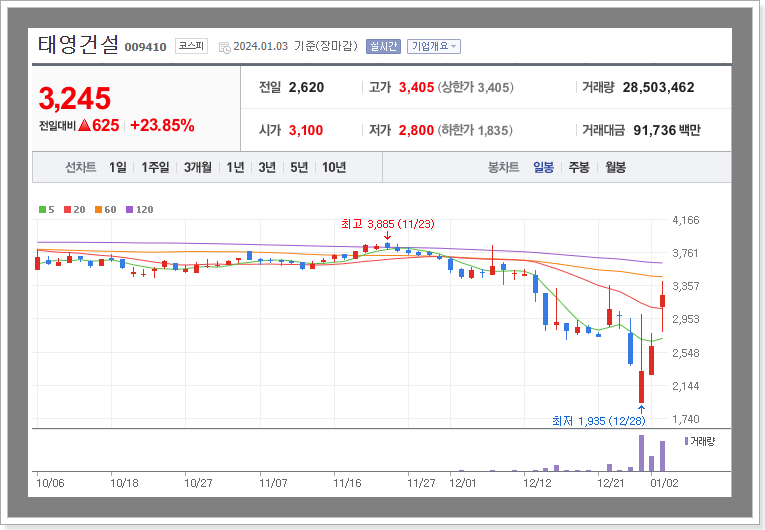Open the 실시간 real-time button
Viewport: 765px width, 530px height.
(x=383, y=46)
